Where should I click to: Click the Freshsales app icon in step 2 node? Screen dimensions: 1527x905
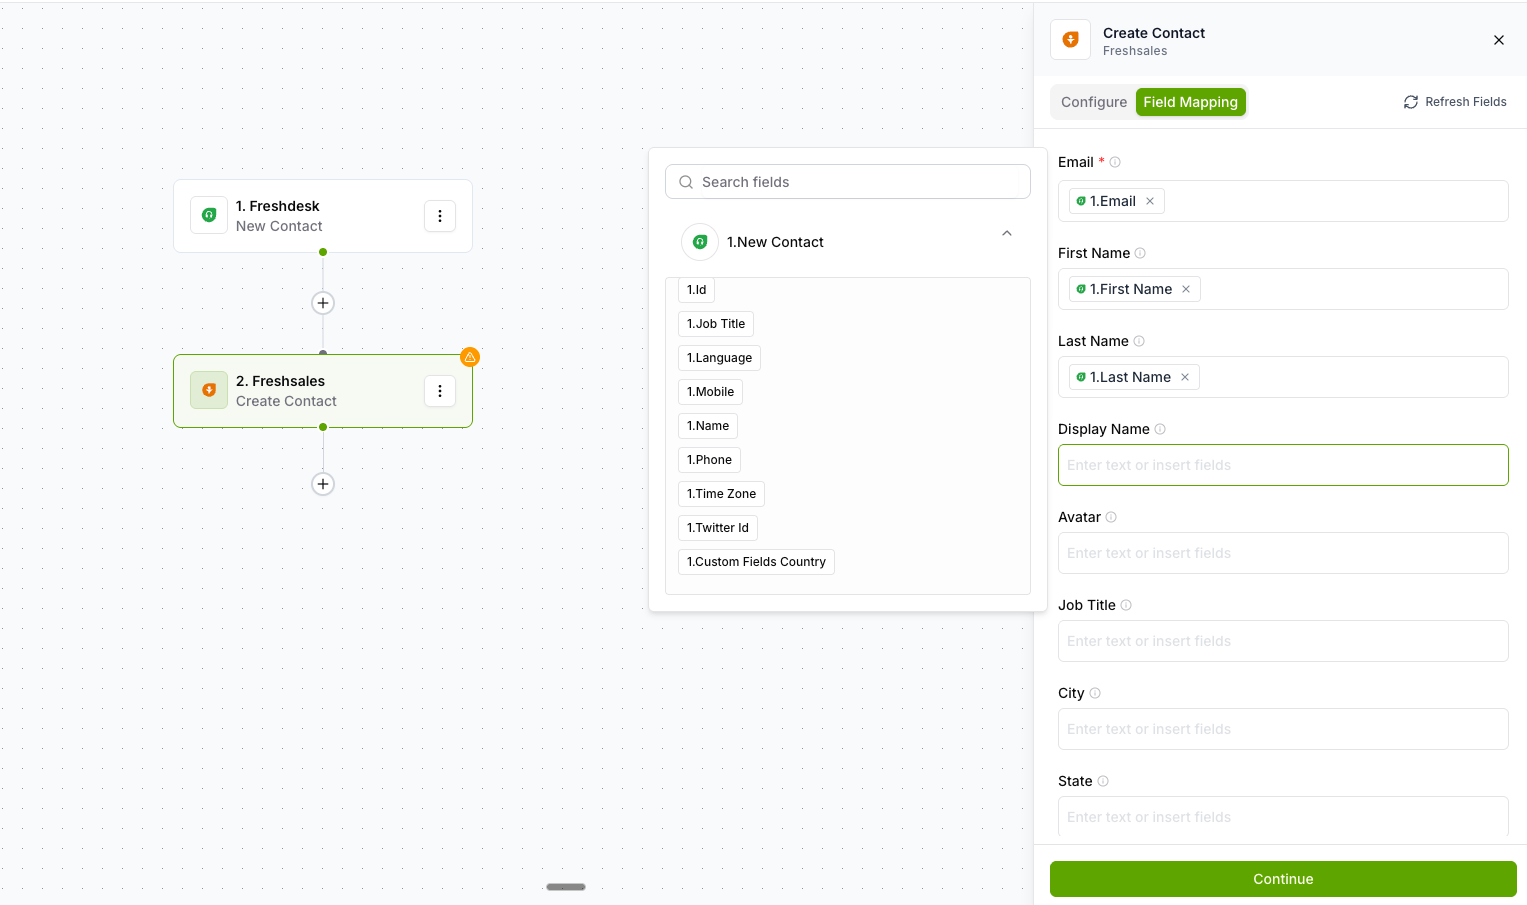coord(209,390)
